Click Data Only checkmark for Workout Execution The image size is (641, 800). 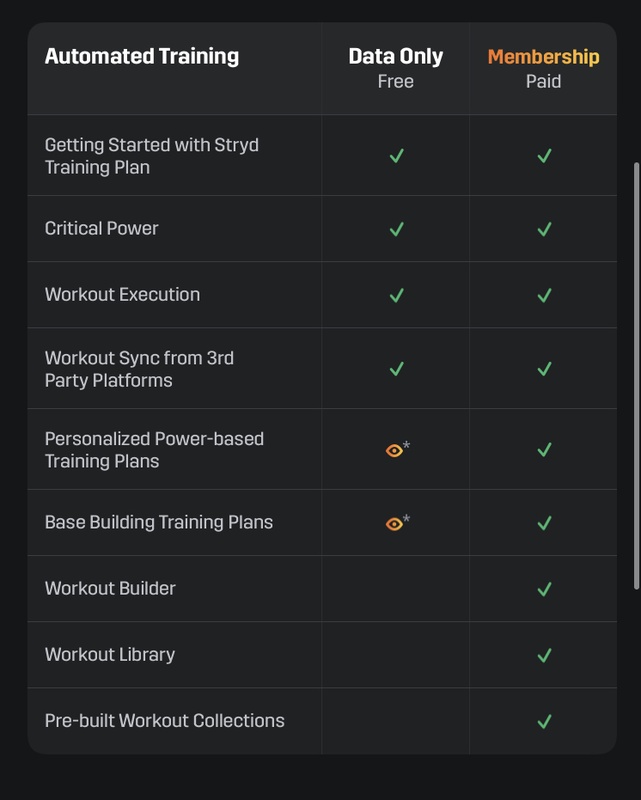pyautogui.click(x=396, y=295)
